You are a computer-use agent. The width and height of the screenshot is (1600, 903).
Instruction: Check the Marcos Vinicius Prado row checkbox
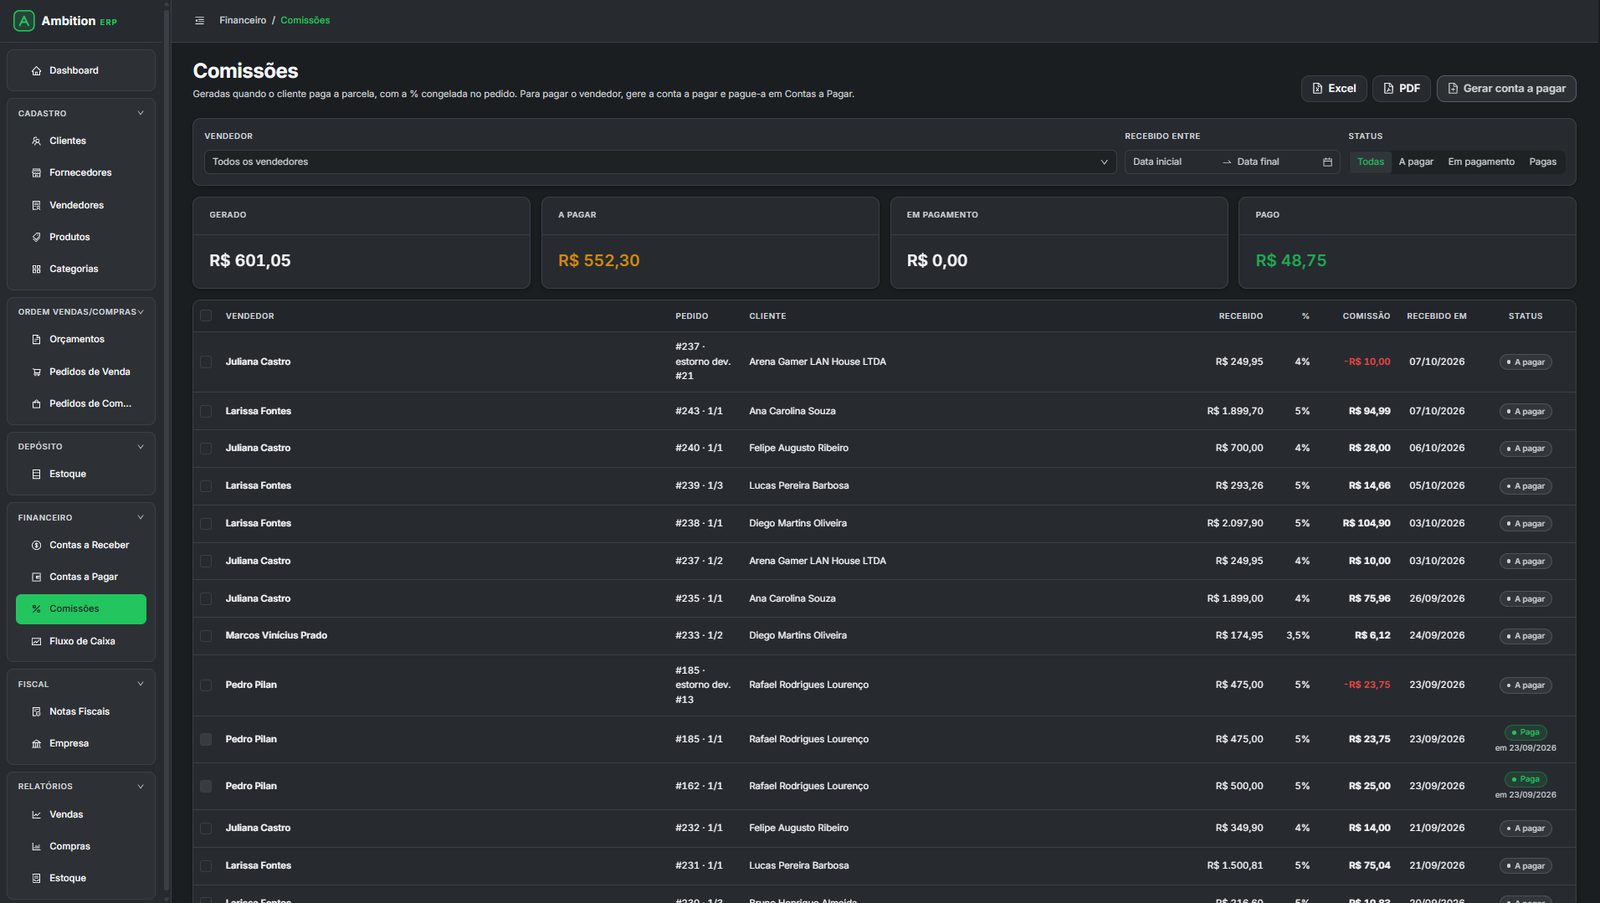click(x=206, y=636)
